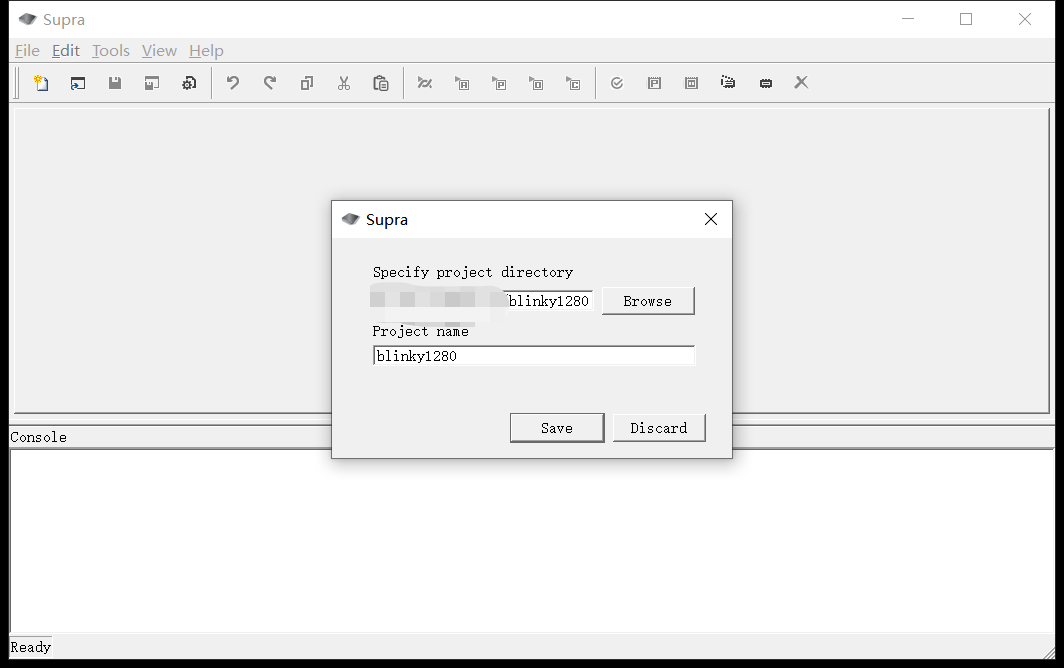
Task: Click the Discard button
Action: (659, 428)
